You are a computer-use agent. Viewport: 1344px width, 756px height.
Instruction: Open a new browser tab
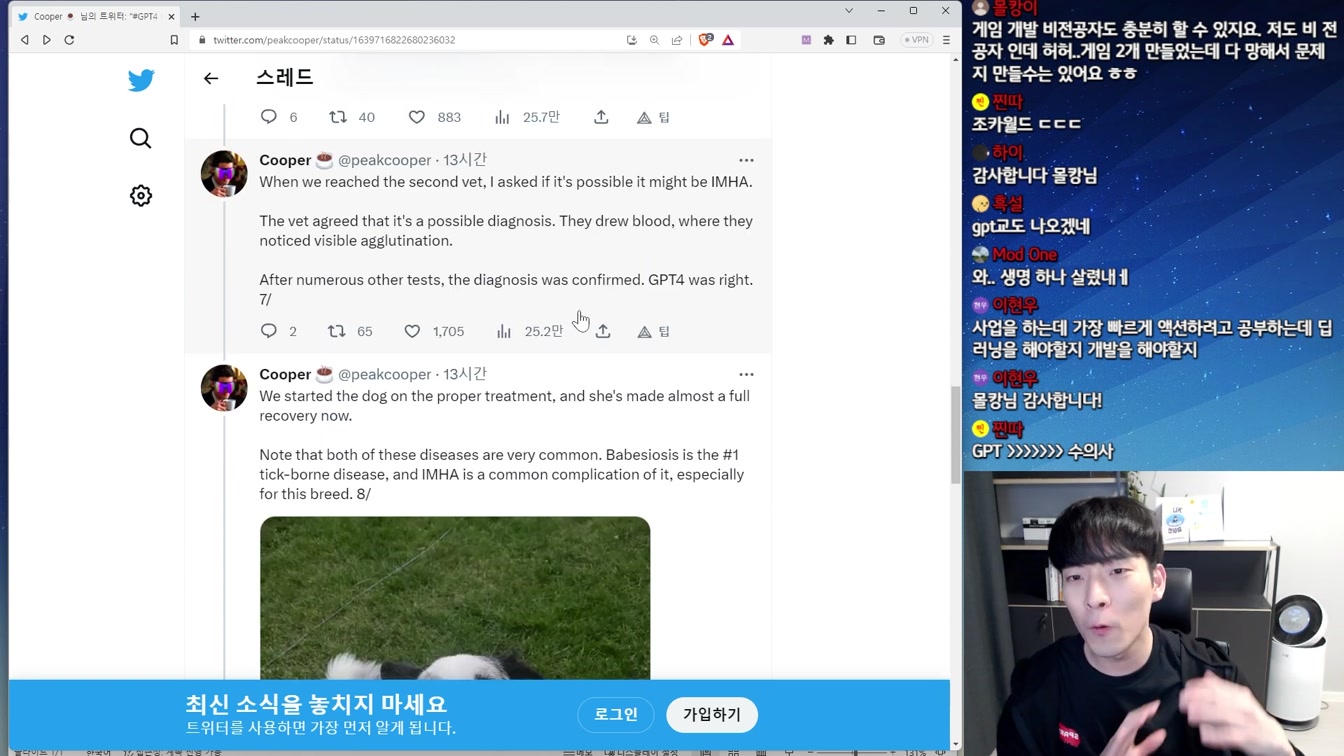195,16
